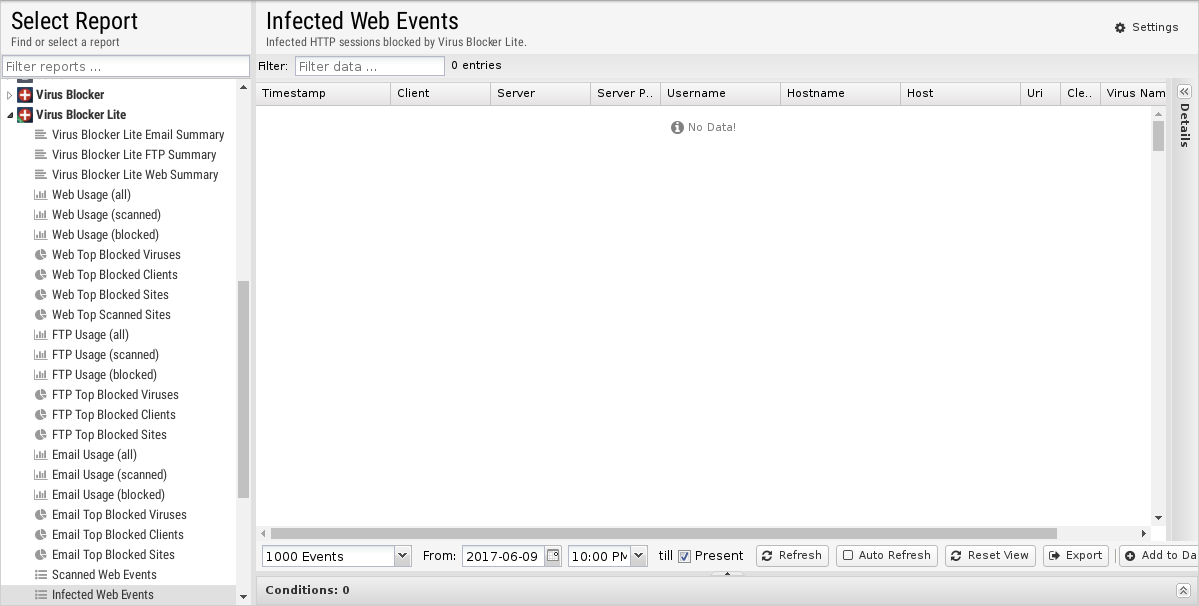This screenshot has width=1199, height=606.
Task: Expand the Conditions panel
Action: 1183,591
